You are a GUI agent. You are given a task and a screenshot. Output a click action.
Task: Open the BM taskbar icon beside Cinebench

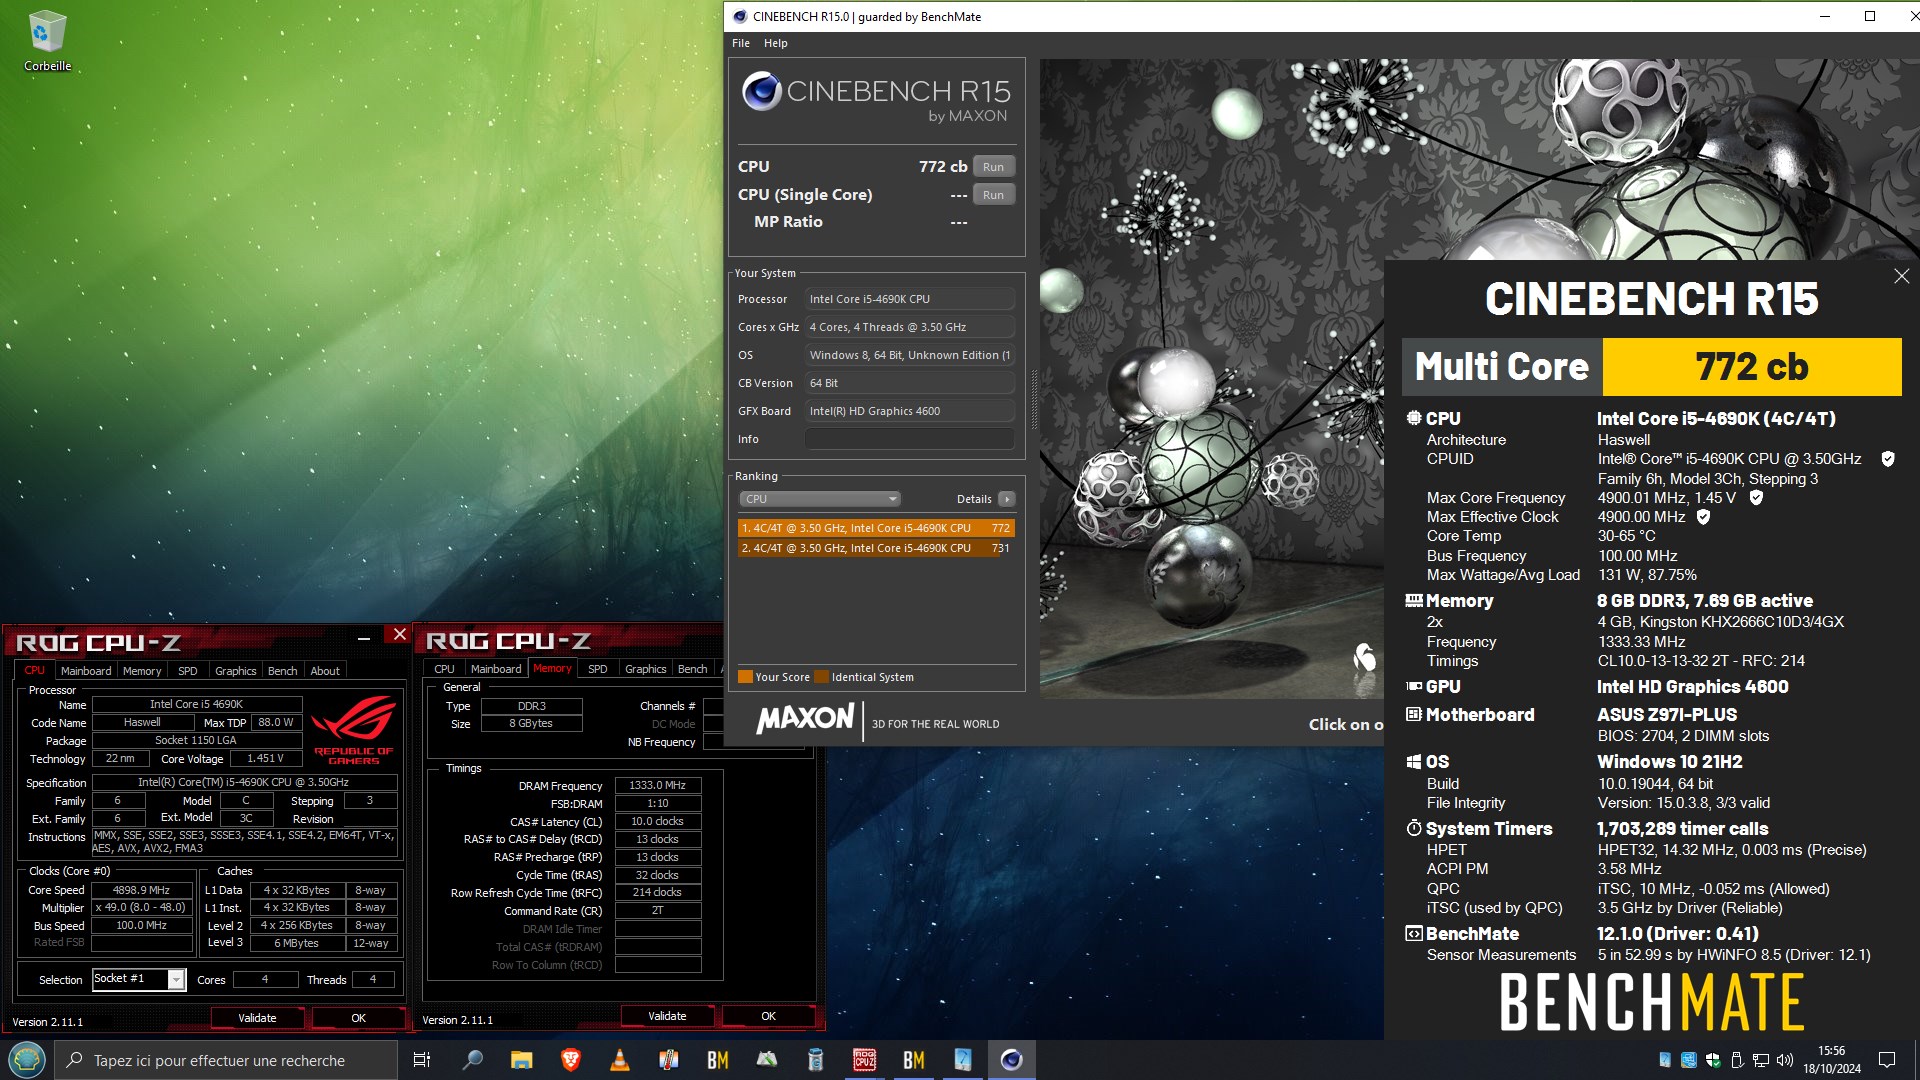(913, 1060)
